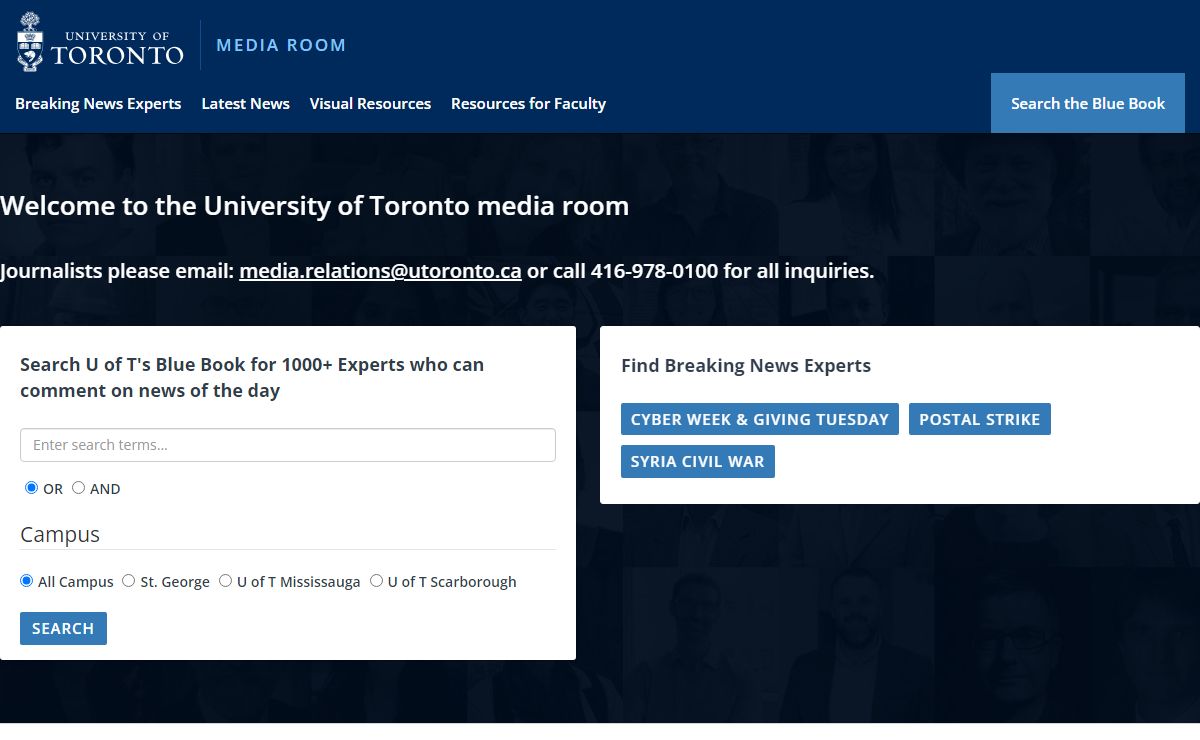The height and width of the screenshot is (740, 1200).
Task: Choose the All Campus radio option
Action: click(26, 581)
